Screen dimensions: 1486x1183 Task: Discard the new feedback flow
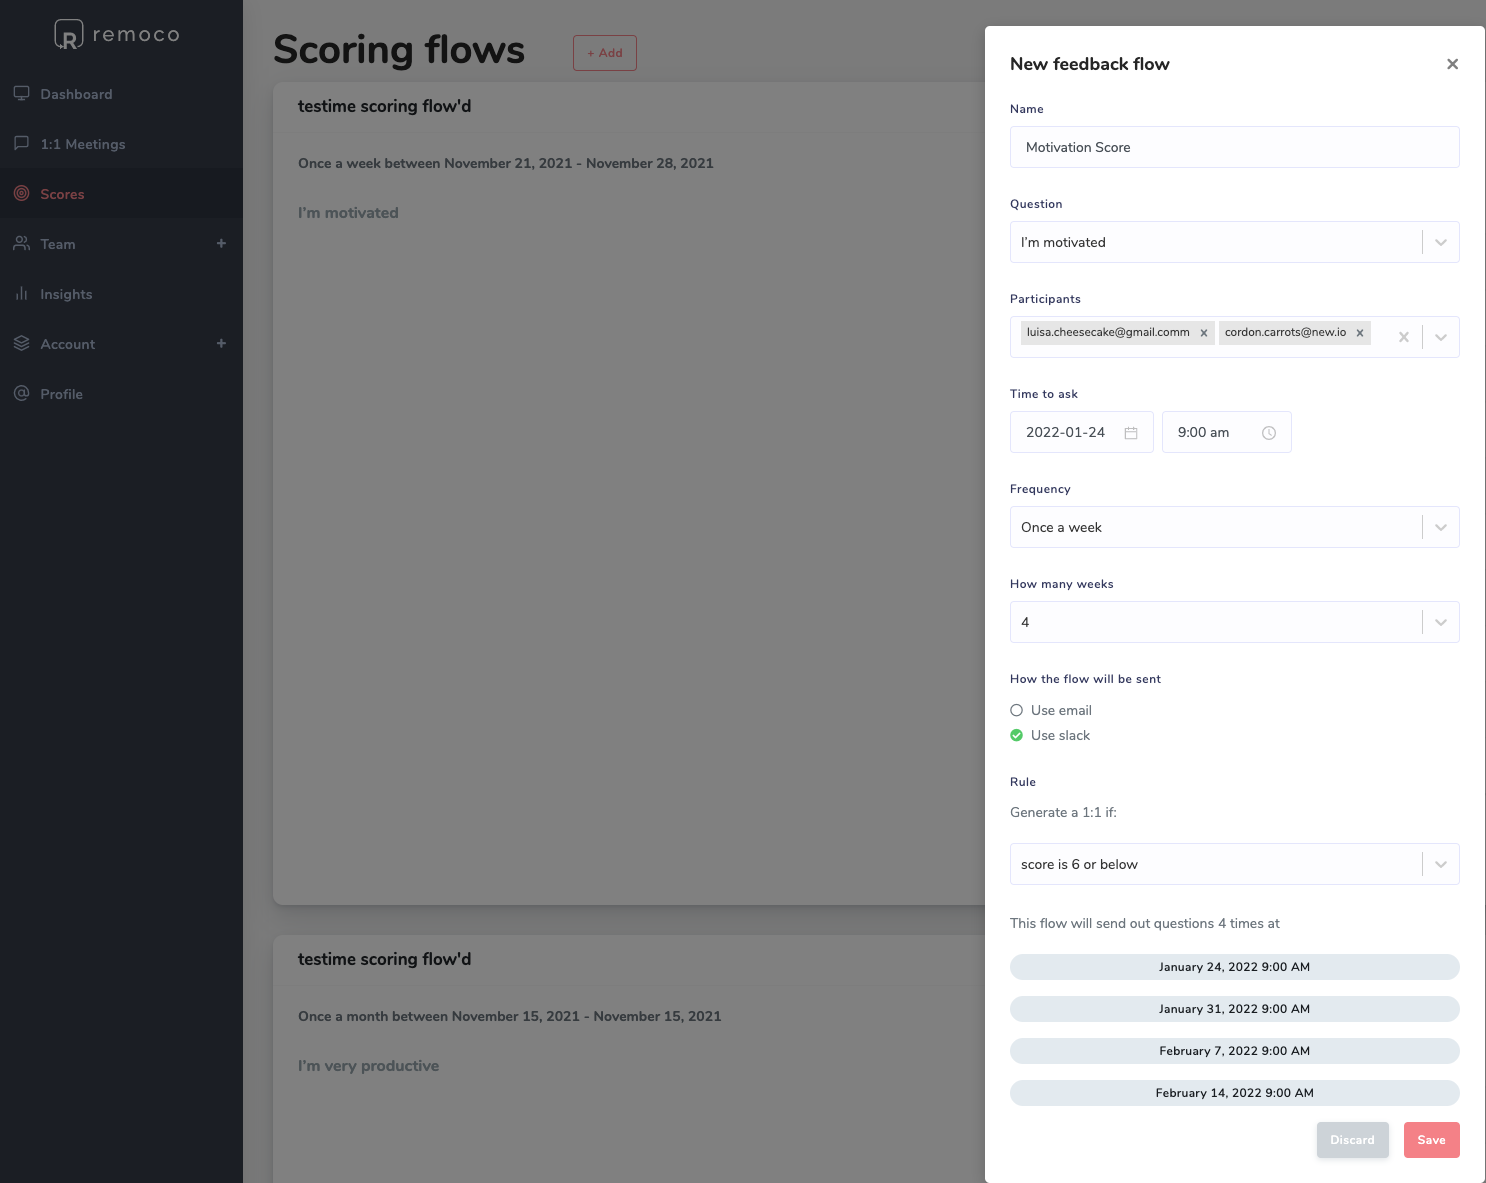(1352, 1140)
